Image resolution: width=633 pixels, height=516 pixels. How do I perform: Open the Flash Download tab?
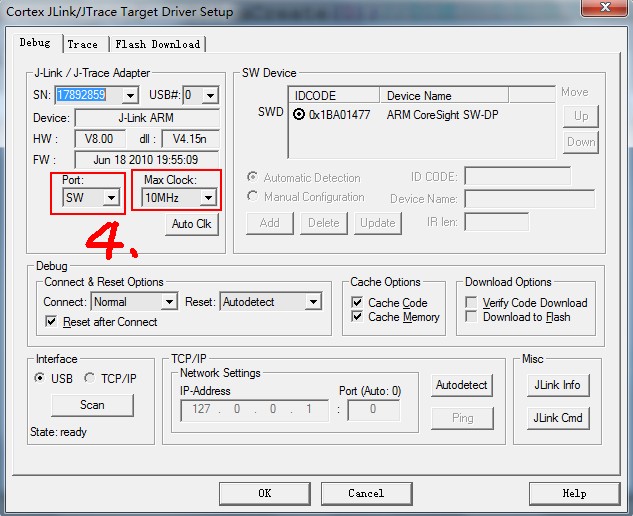point(157,44)
